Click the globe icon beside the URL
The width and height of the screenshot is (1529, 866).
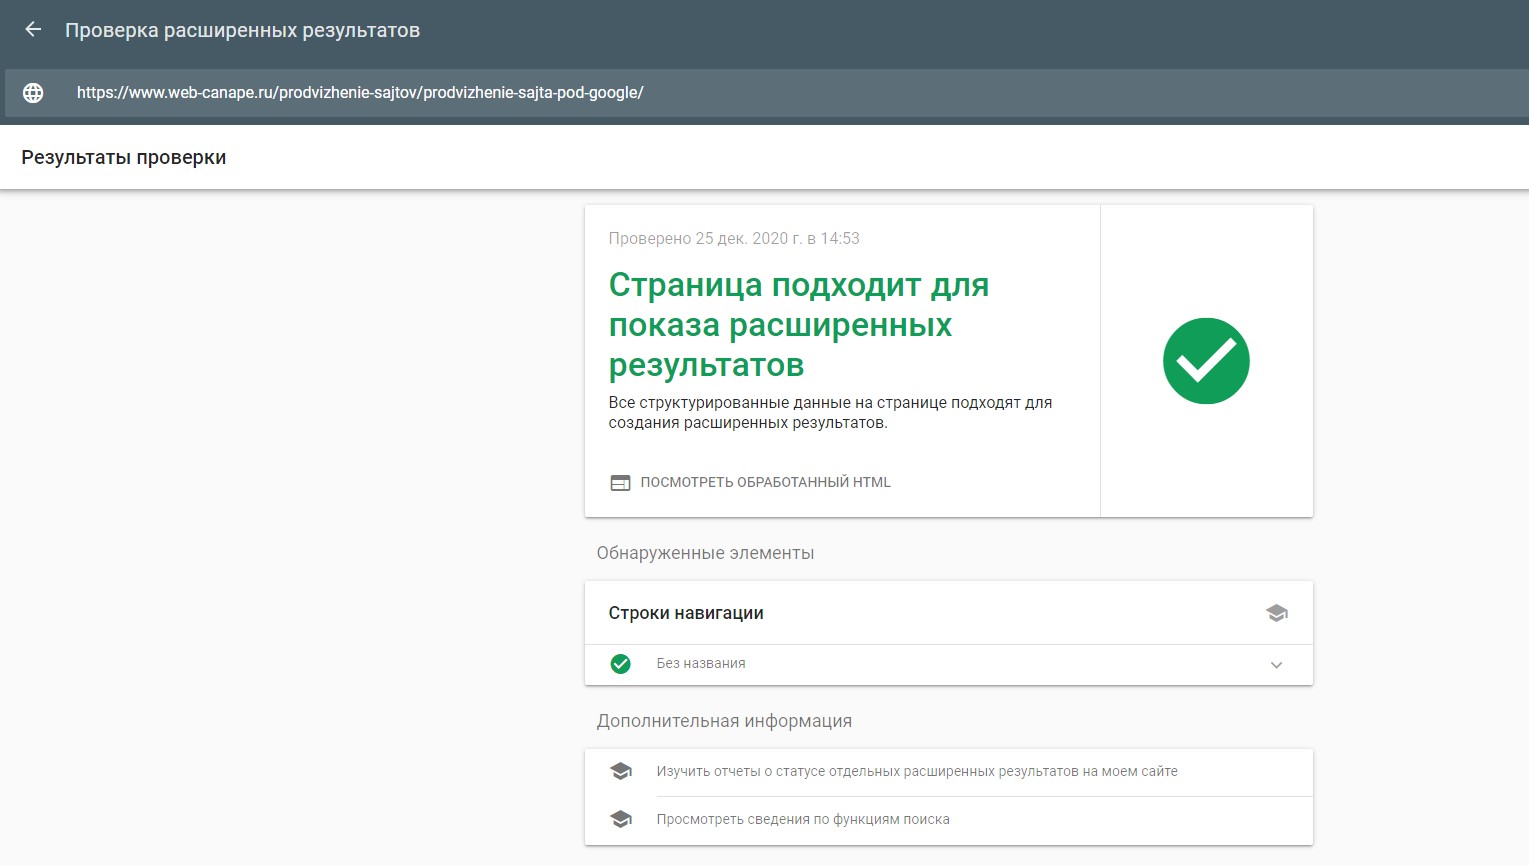tap(34, 92)
